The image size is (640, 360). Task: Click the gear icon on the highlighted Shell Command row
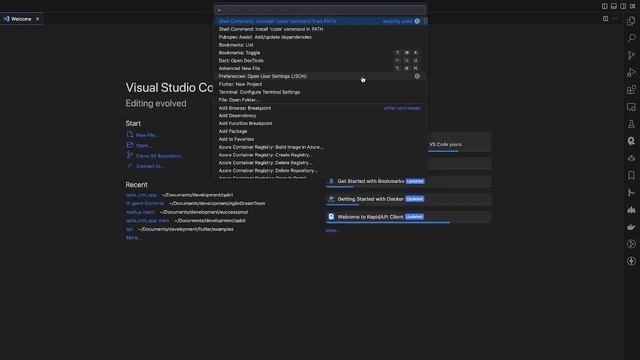(417, 21)
